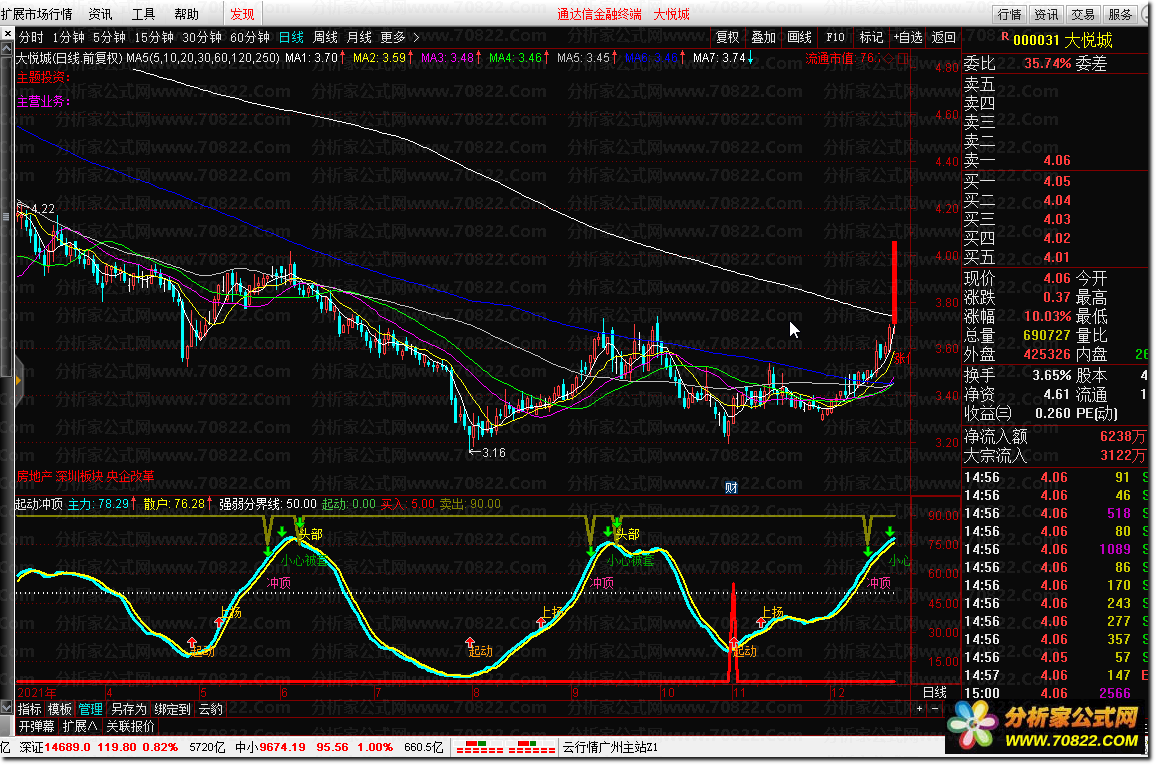Click the 深圳板块 sector link
Image resolution: width=1157 pixels, height=765 pixels.
(x=79, y=477)
